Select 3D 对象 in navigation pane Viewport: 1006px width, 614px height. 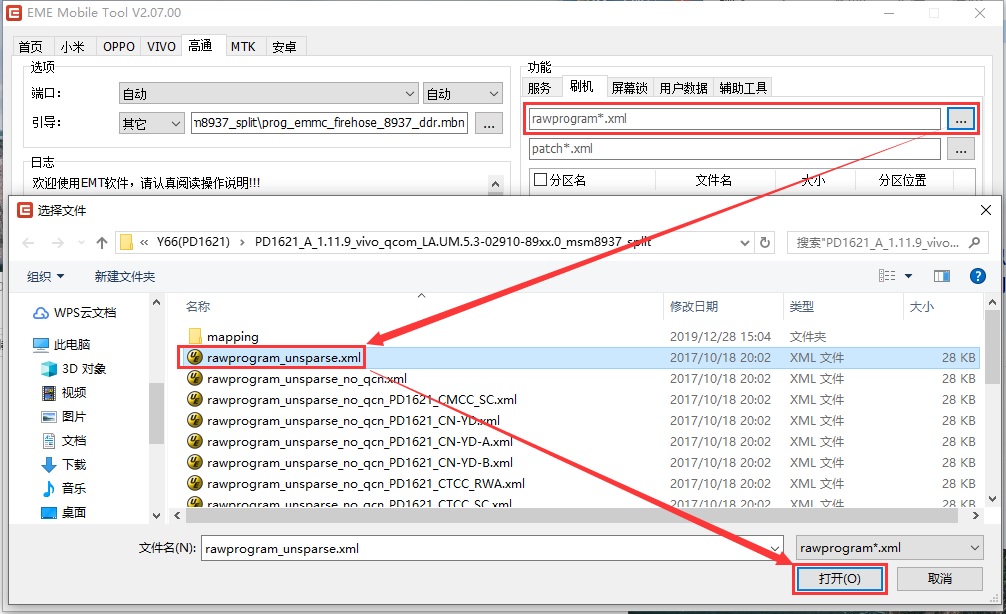(83, 368)
